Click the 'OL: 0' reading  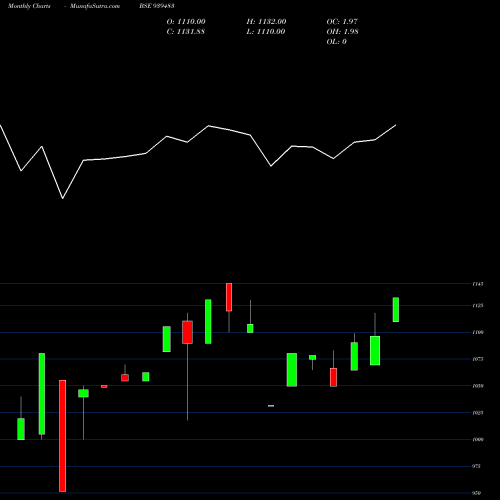(336, 42)
